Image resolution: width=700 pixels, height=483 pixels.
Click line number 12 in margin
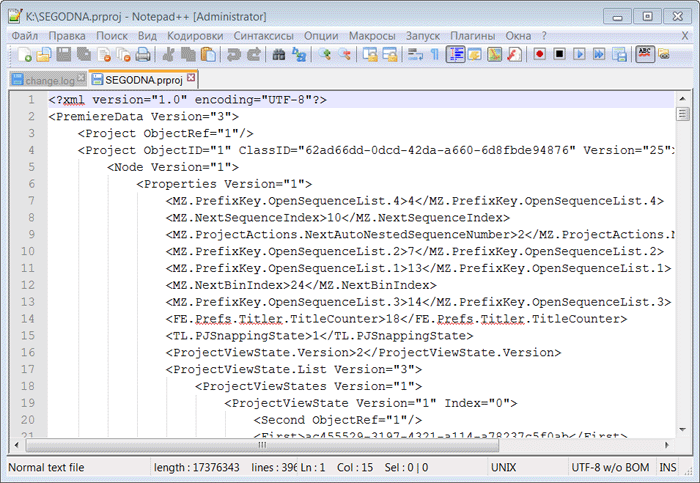(28, 285)
